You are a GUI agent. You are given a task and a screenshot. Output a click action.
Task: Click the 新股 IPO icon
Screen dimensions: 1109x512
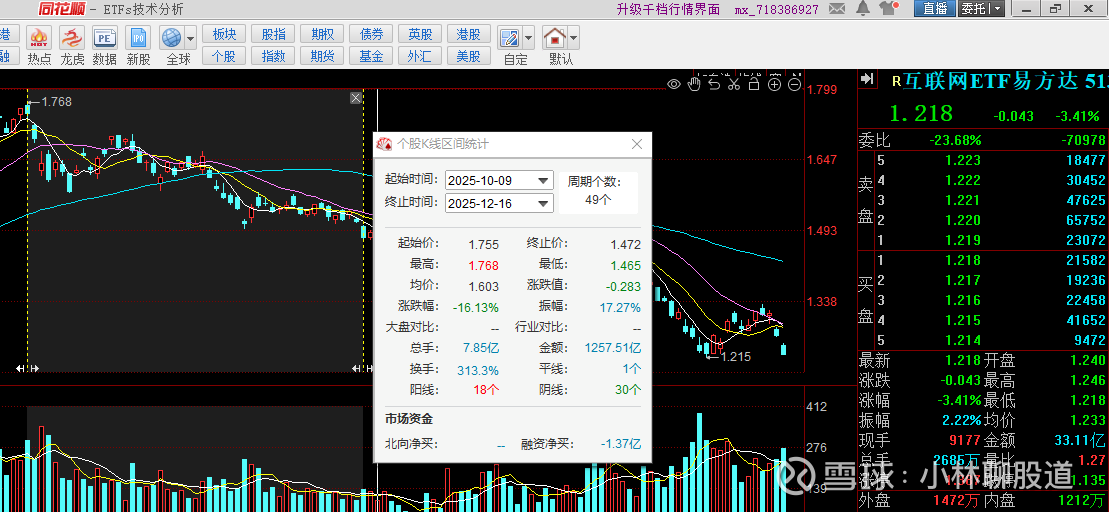(x=138, y=46)
